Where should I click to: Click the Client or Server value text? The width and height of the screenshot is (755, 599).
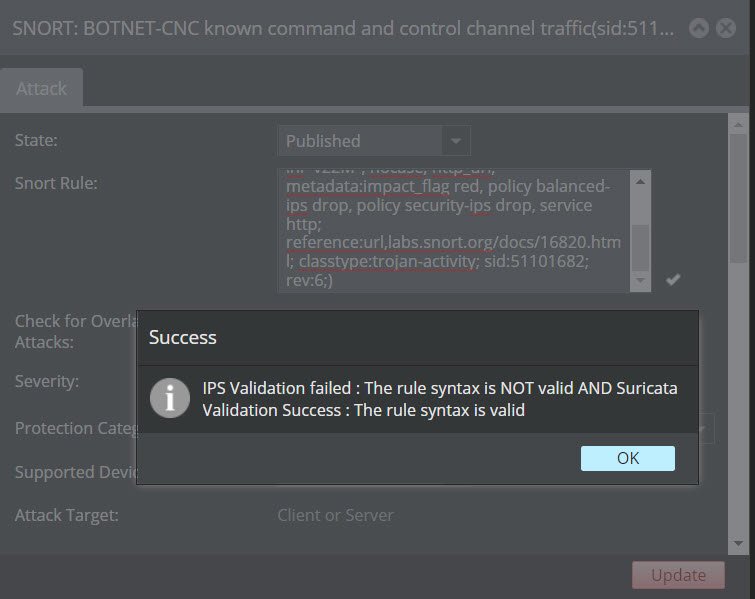click(x=335, y=515)
